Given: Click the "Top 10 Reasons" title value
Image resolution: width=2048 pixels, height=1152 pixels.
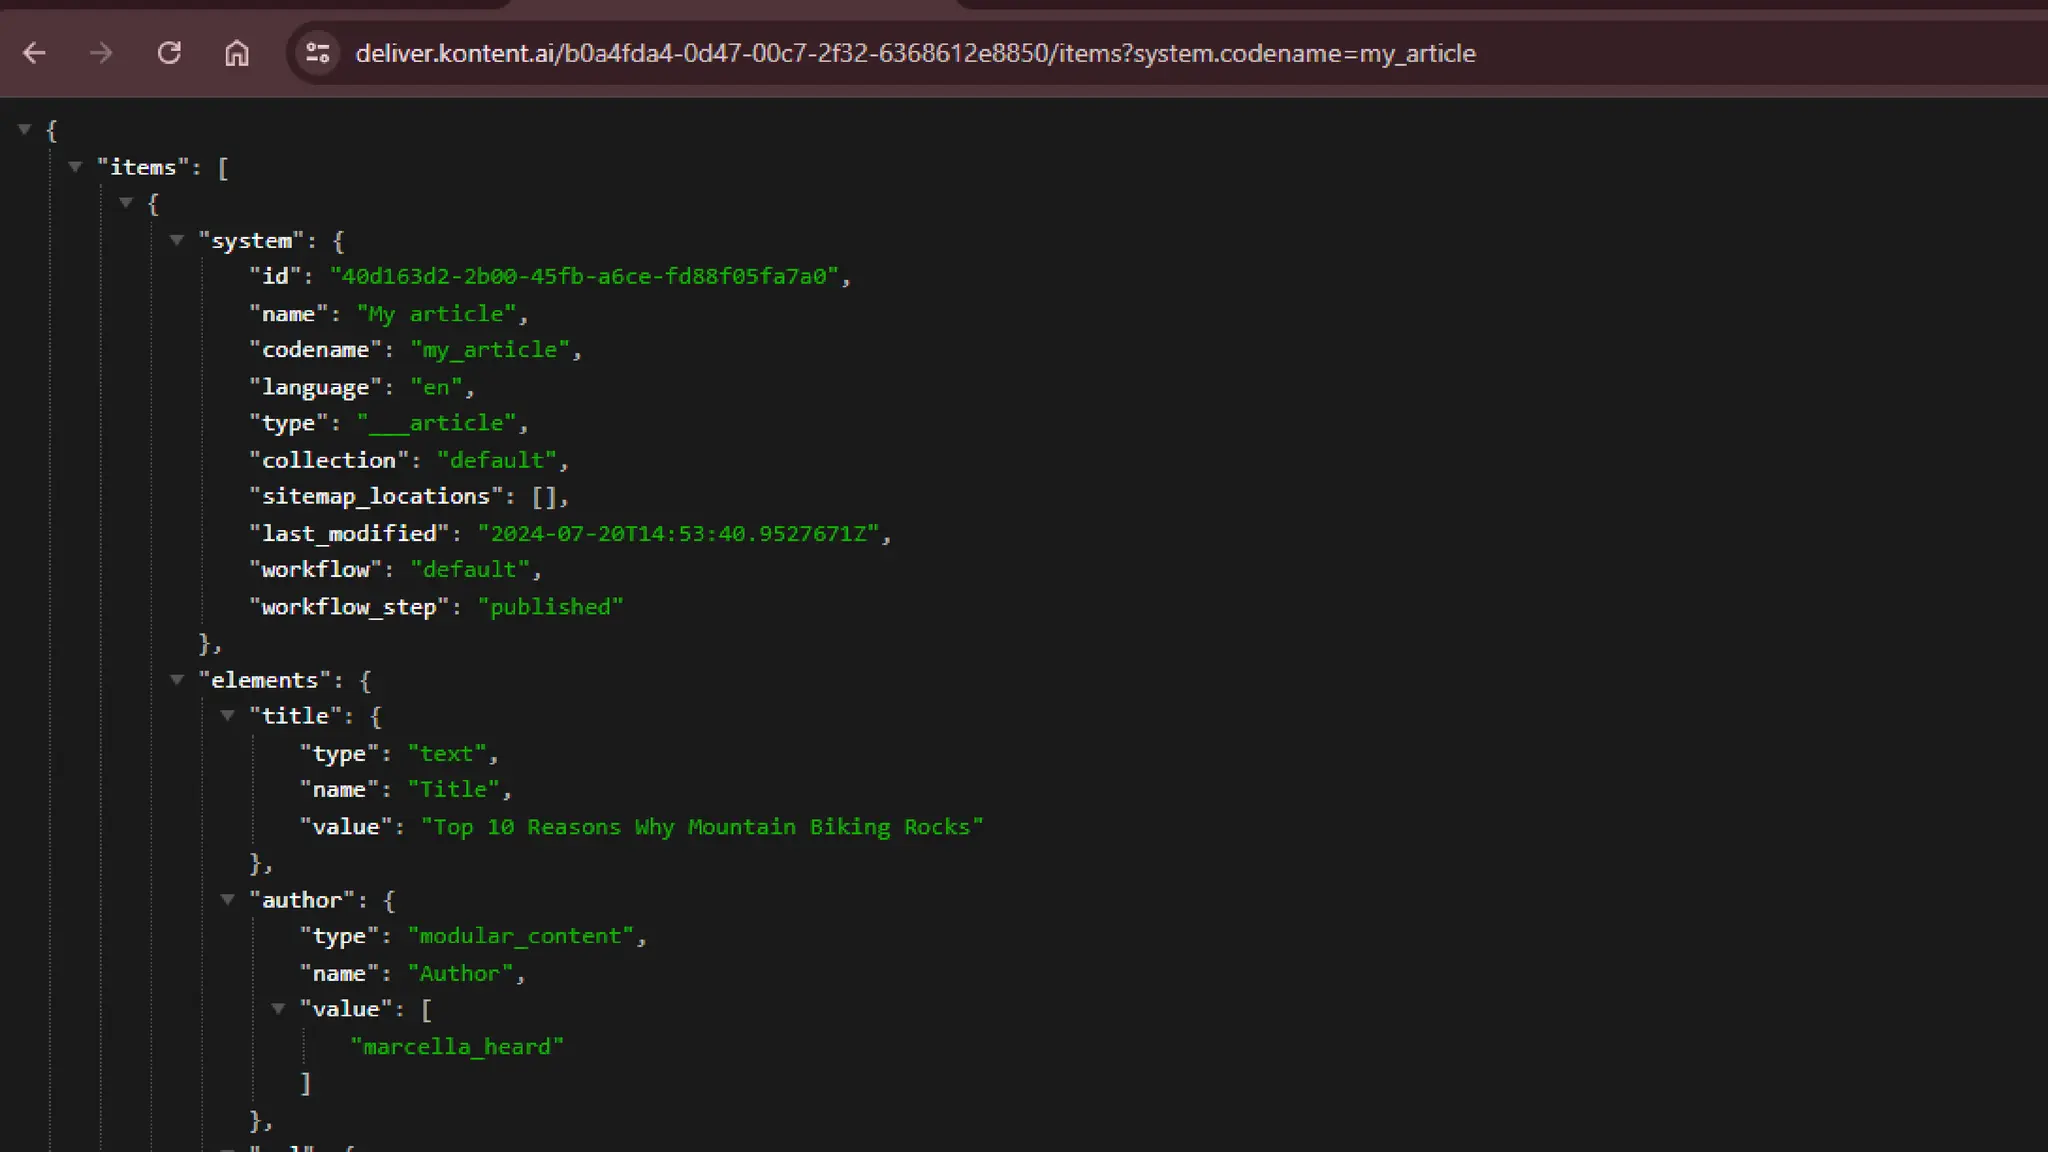Looking at the screenshot, I should pyautogui.click(x=701, y=827).
